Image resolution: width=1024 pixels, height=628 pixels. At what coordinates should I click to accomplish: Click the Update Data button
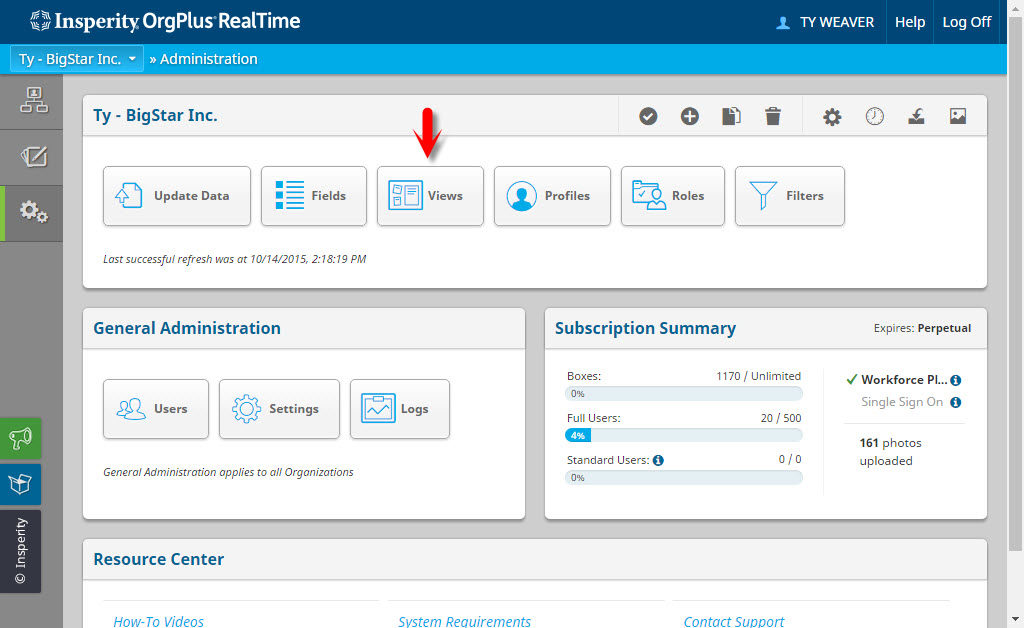tap(177, 196)
